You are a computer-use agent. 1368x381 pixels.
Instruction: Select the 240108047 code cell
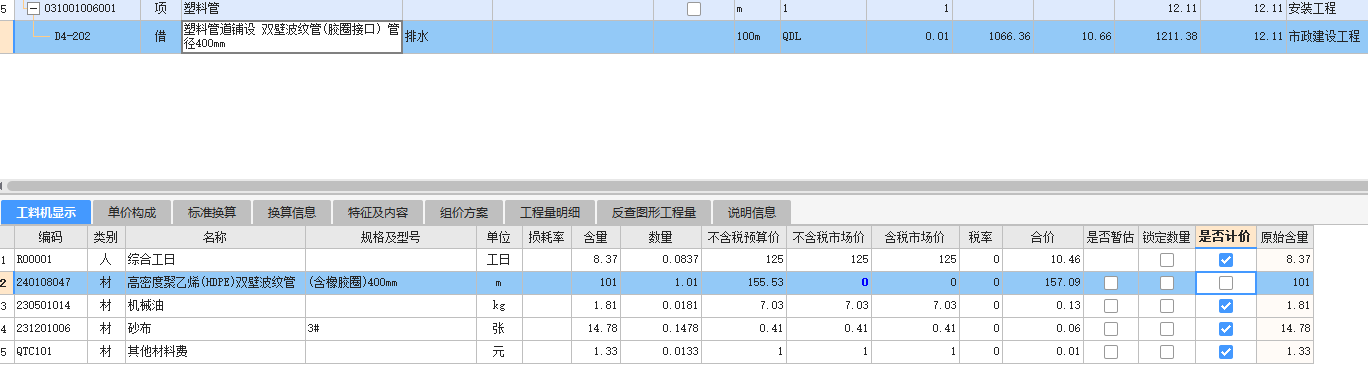coord(51,283)
